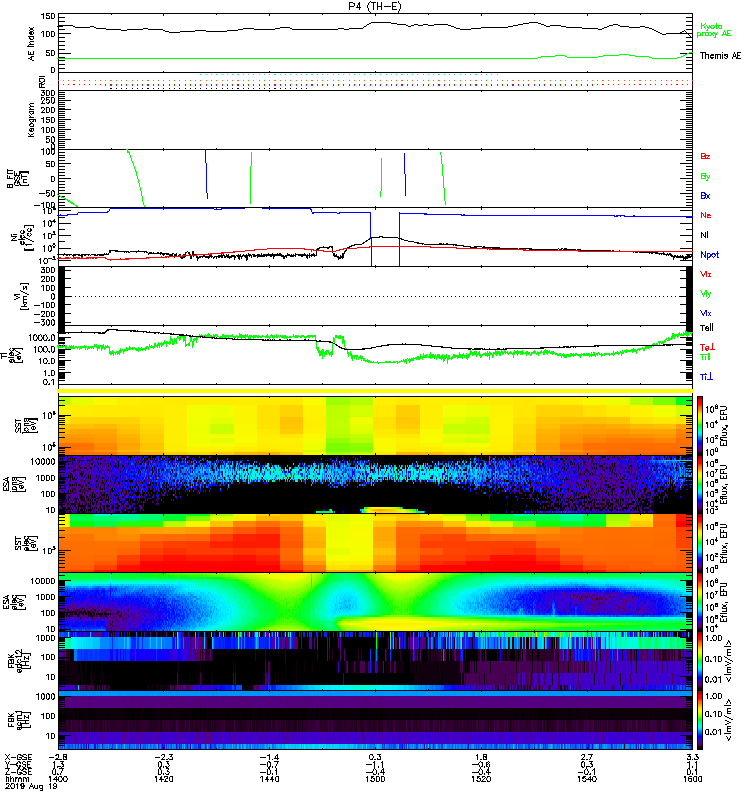Click the date label 2019 Aug 19

point(31,787)
